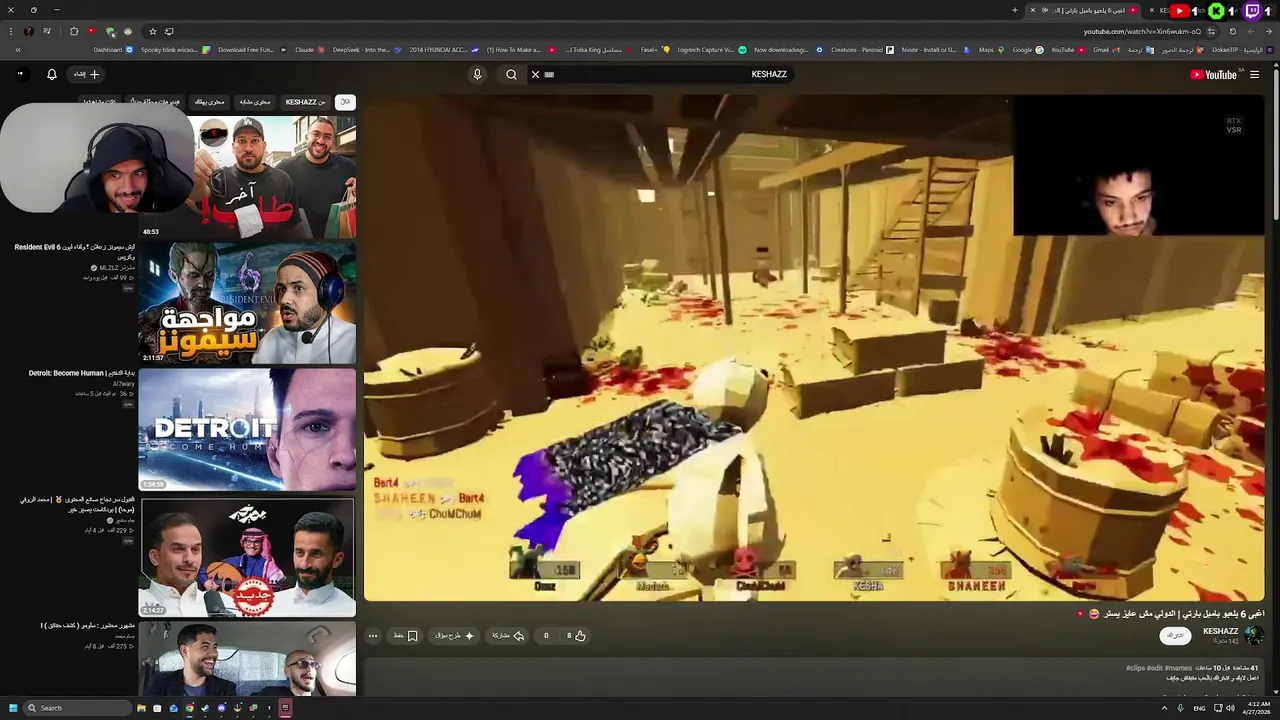
Task: Open volume control in system tray
Action: (x=1230, y=708)
